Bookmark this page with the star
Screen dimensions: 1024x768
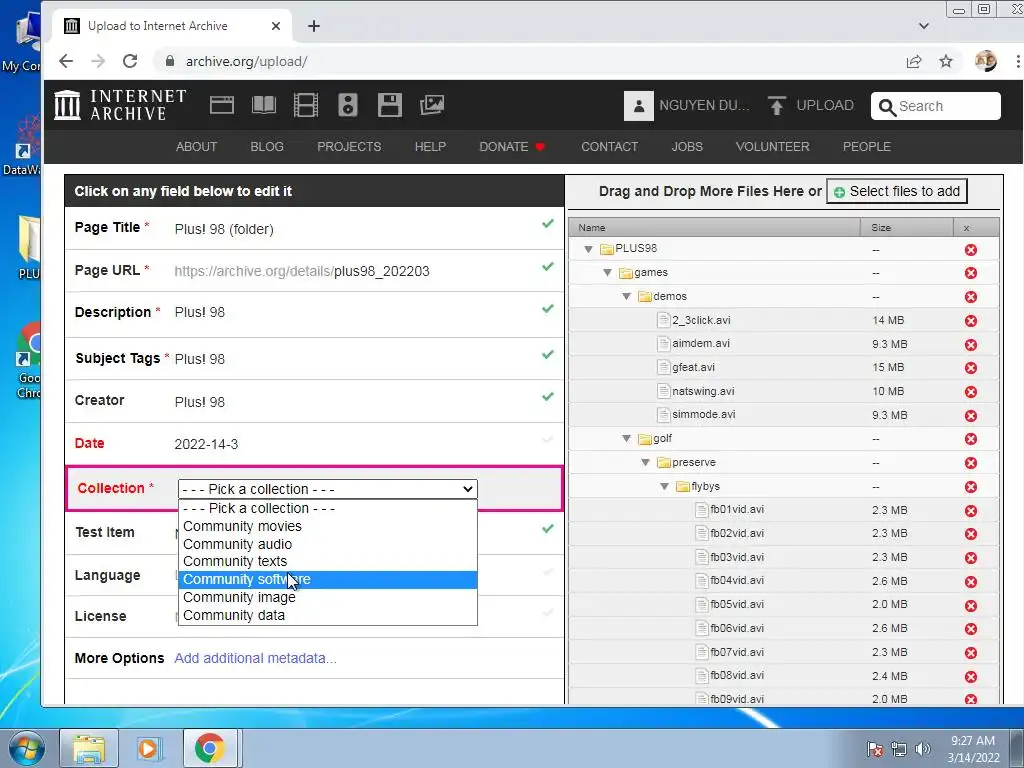(x=946, y=61)
